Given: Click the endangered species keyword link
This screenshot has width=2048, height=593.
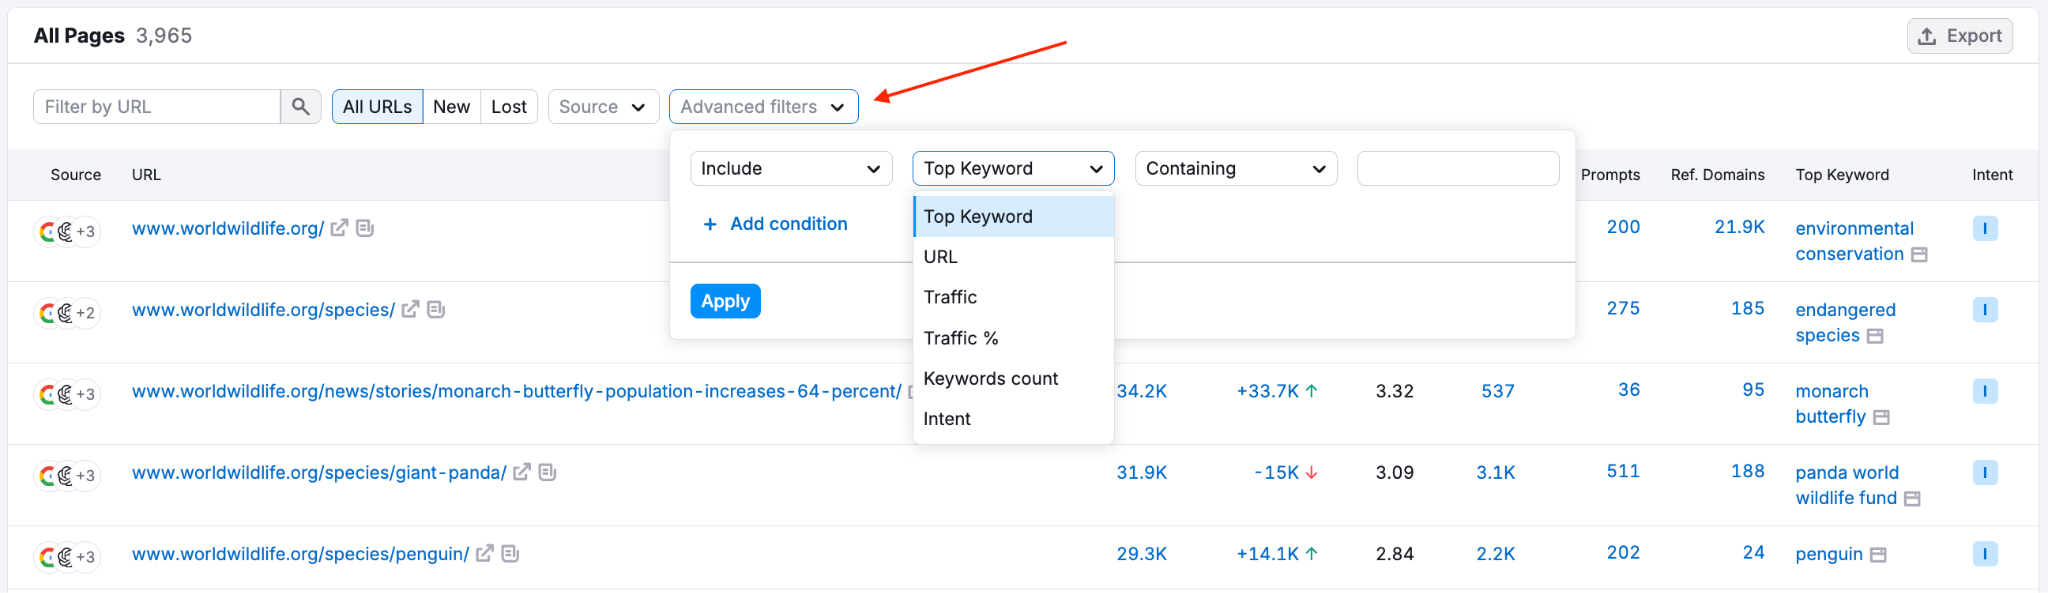Looking at the screenshot, I should click(x=1845, y=323).
